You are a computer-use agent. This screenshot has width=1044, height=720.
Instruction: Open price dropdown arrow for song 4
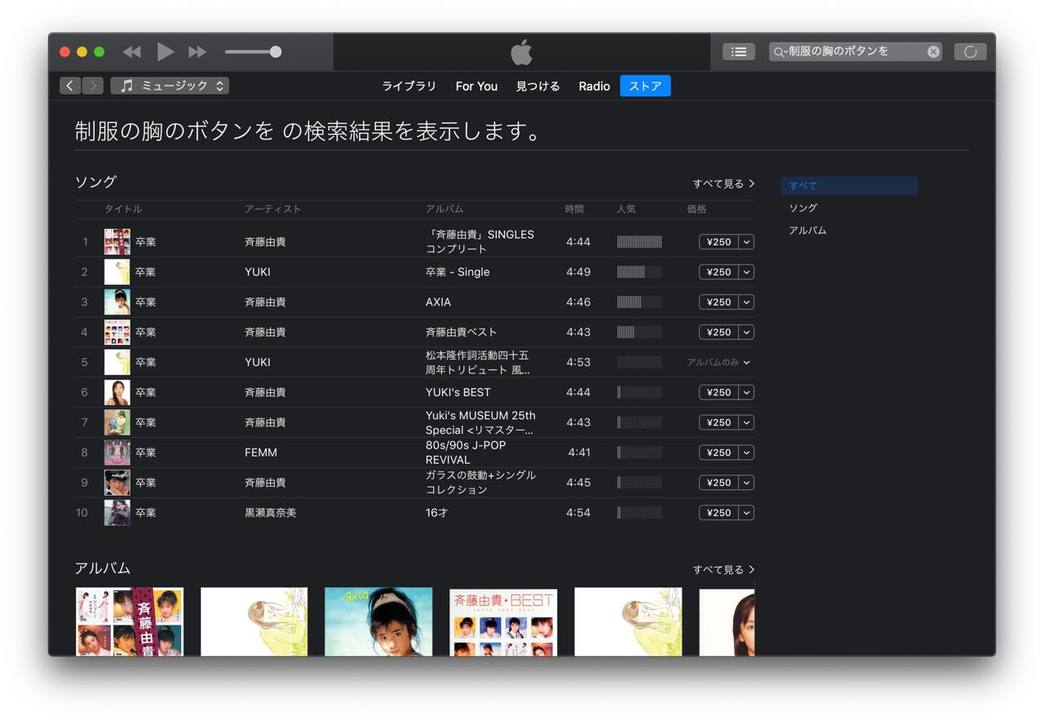pos(746,332)
